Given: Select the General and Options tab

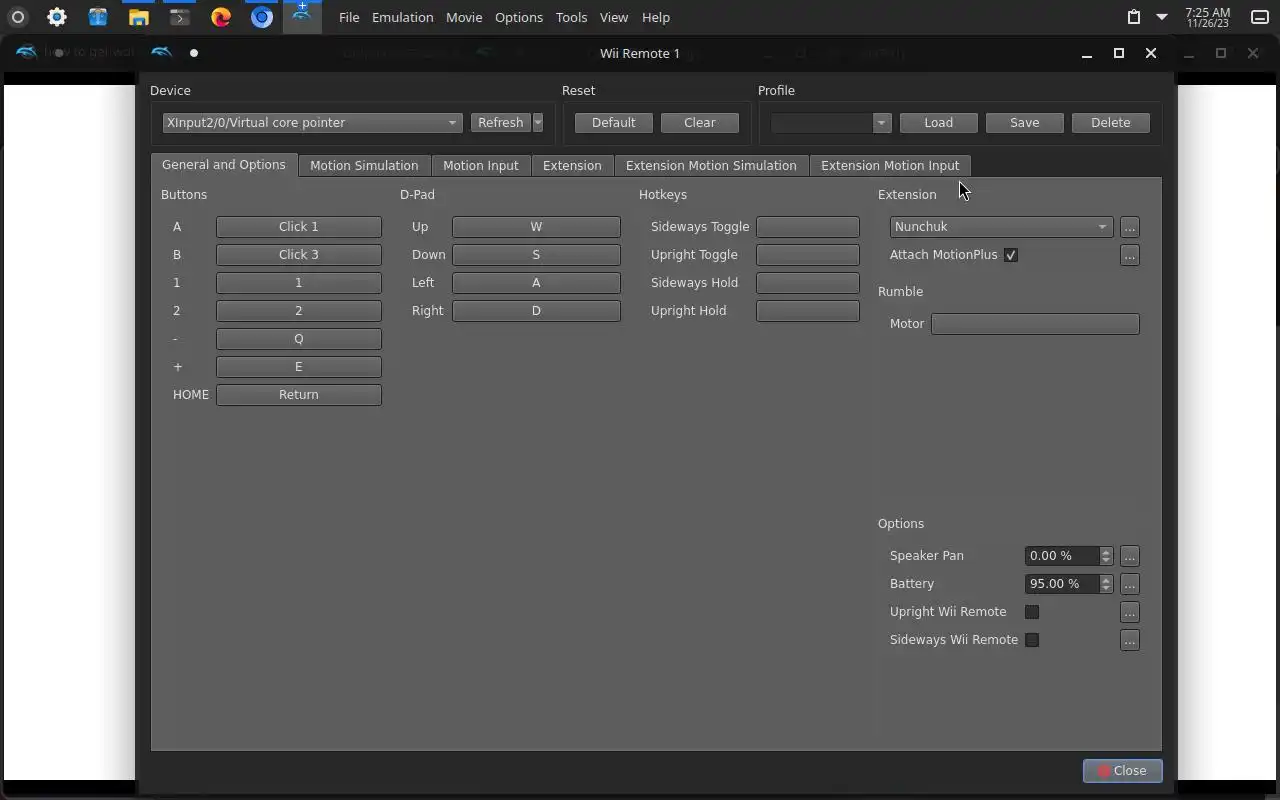Looking at the screenshot, I should [224, 165].
